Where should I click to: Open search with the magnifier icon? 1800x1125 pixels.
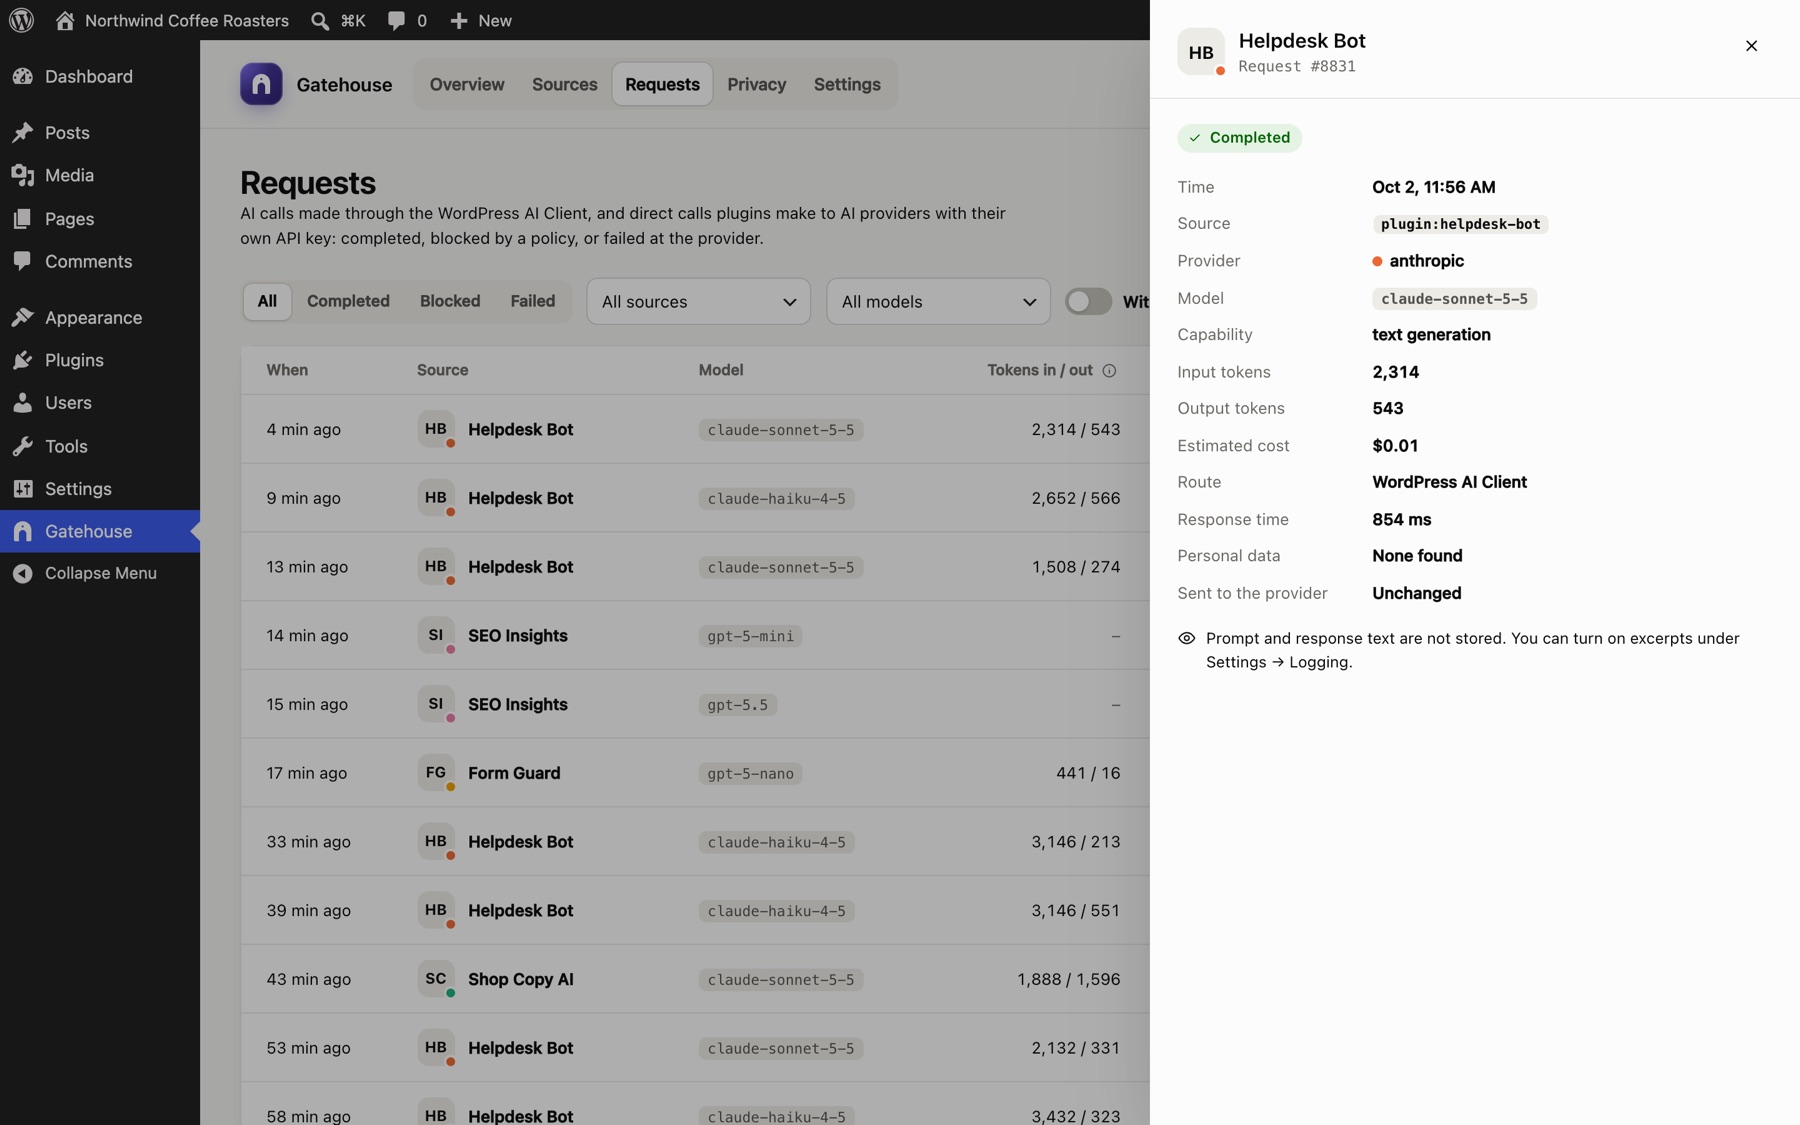tap(320, 20)
